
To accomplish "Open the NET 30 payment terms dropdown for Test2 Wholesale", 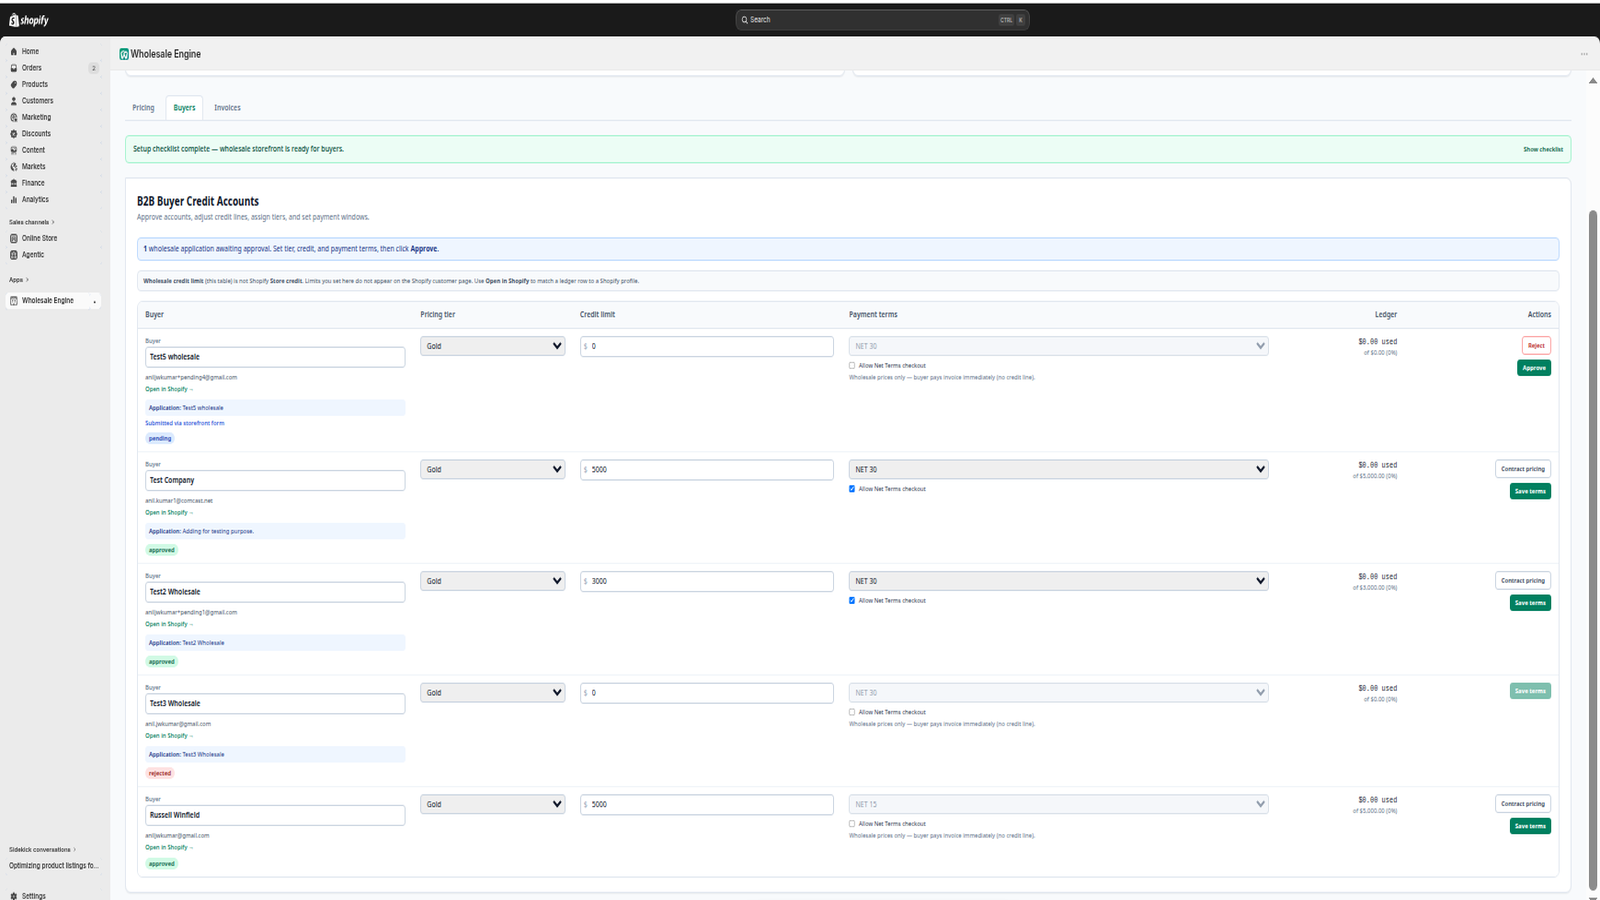I will pyautogui.click(x=1059, y=581).
